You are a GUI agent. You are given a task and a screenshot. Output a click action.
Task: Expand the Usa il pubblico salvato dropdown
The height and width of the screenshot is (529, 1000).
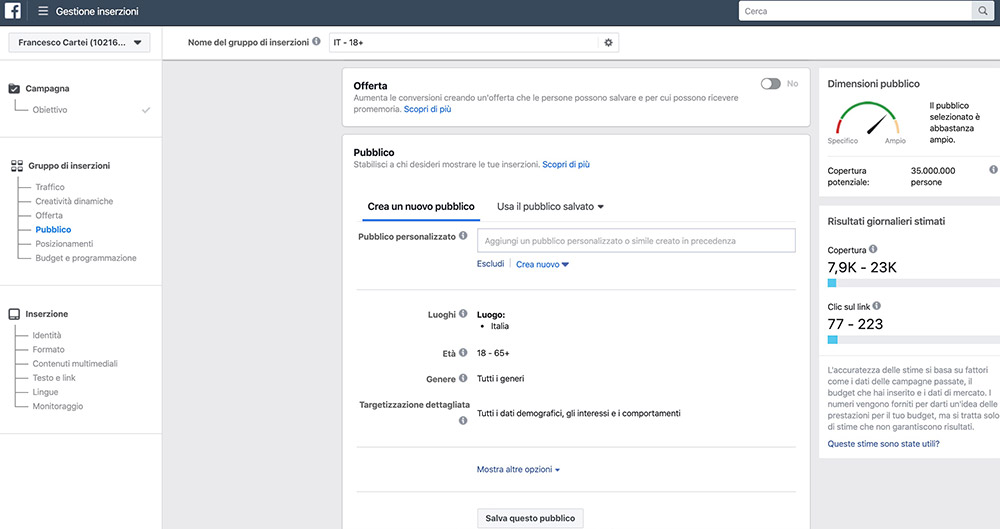click(x=550, y=207)
